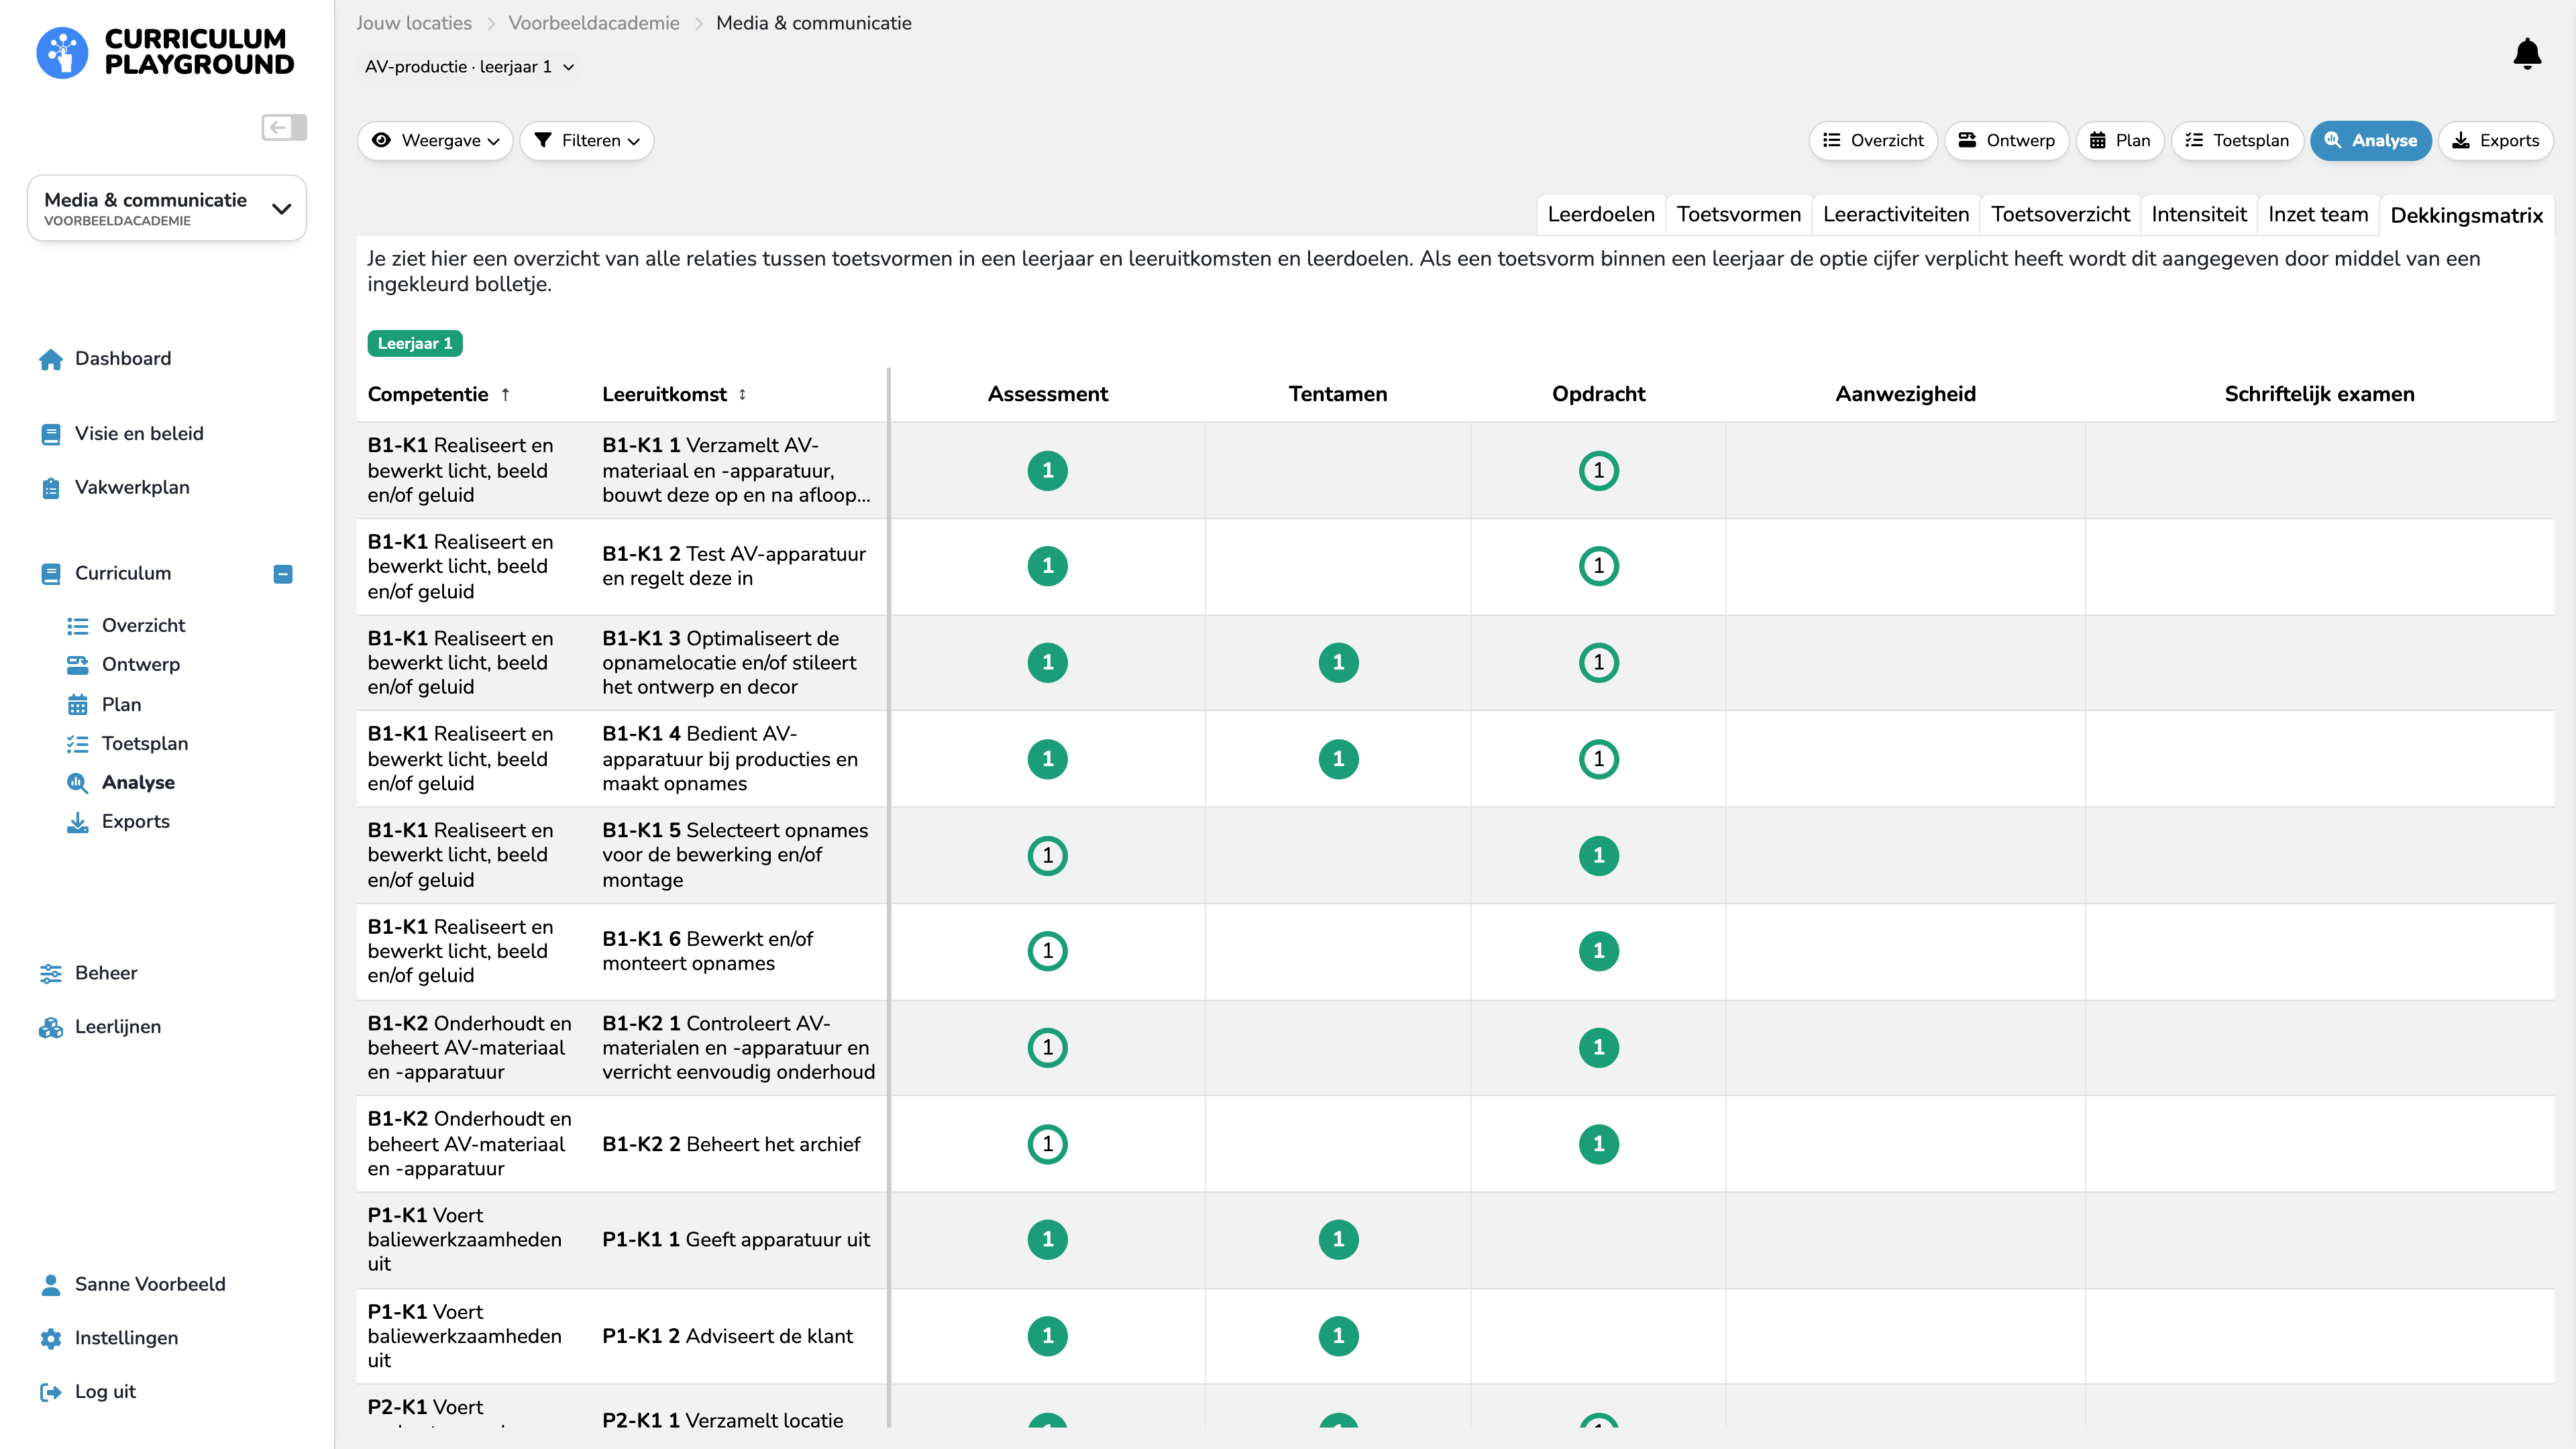Switch to the Leerdoelen tab

[1600, 214]
